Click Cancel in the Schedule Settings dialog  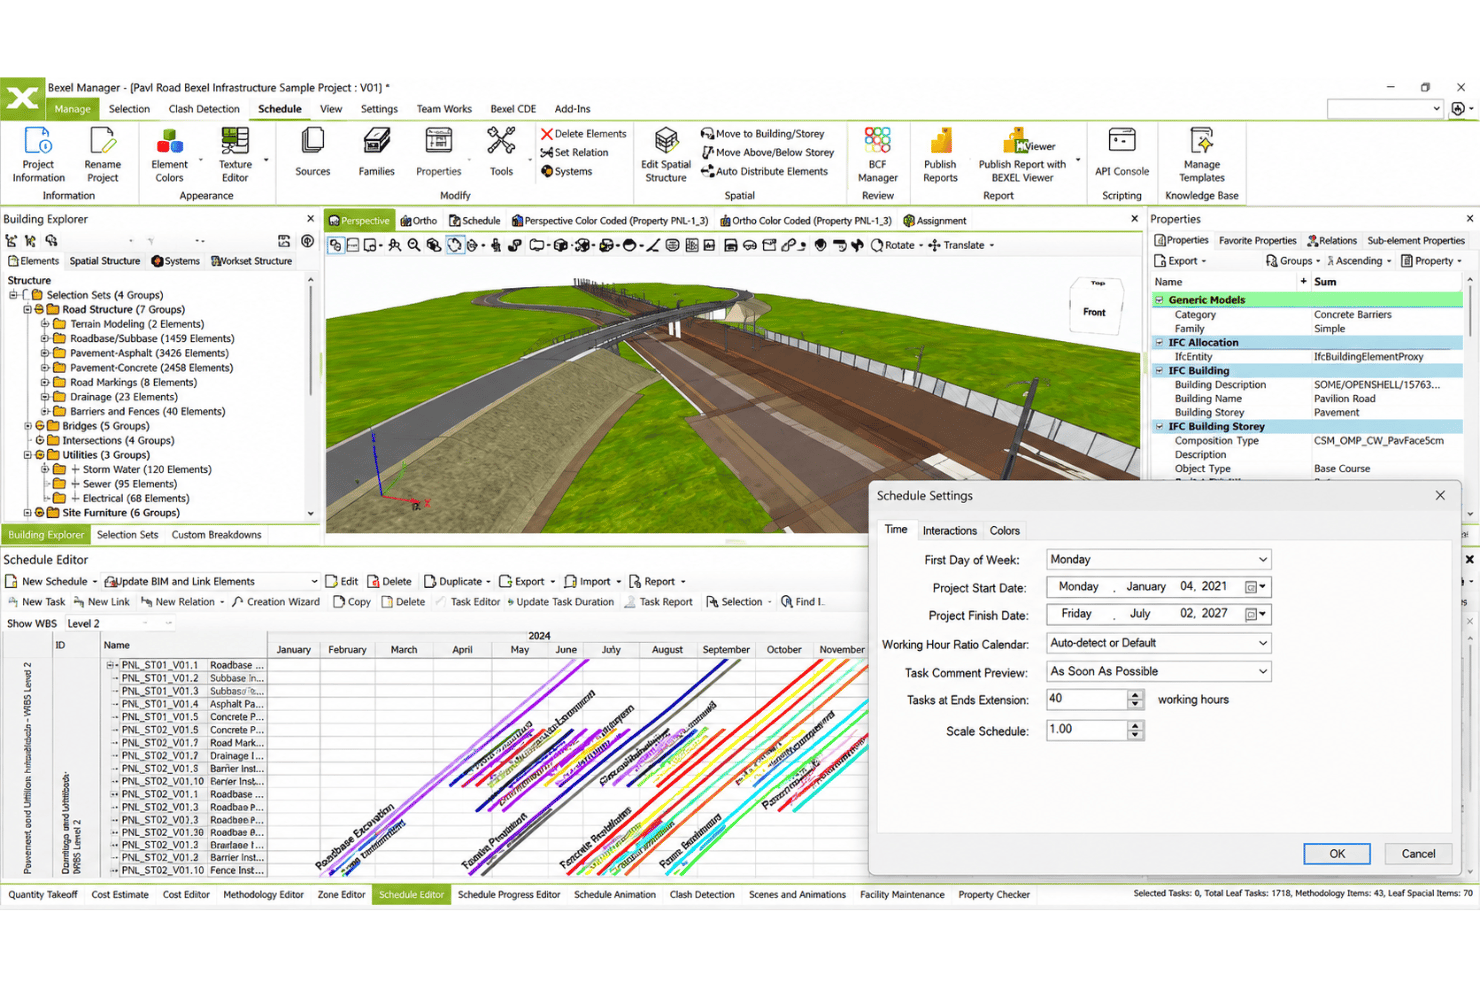point(1418,854)
